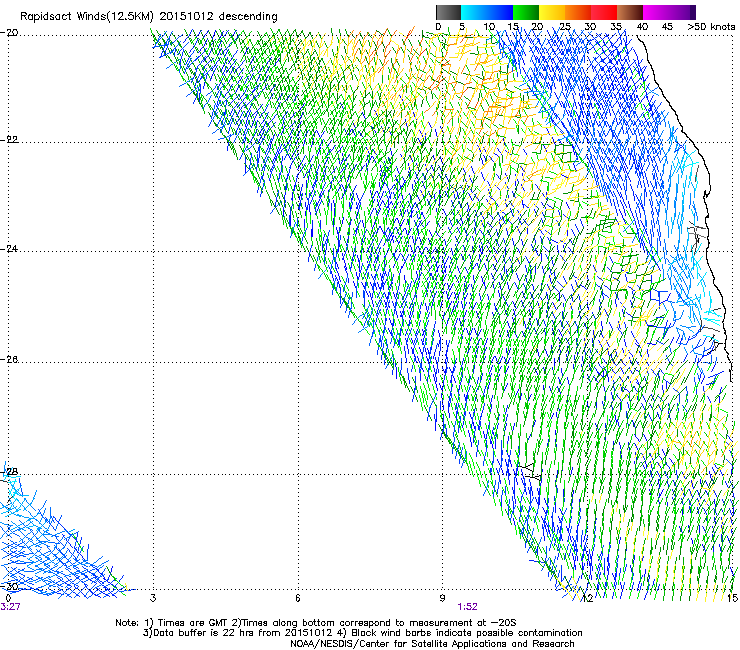Viewport: 740px width, 650px height.
Task: Select the brown 35-40 knots legend segment
Action: (630, 12)
